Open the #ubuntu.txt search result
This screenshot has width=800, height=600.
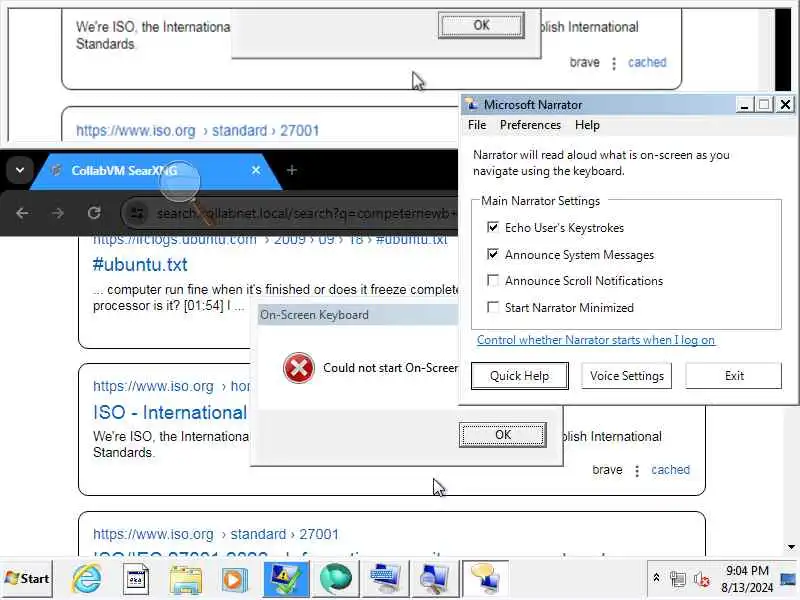click(x=140, y=264)
